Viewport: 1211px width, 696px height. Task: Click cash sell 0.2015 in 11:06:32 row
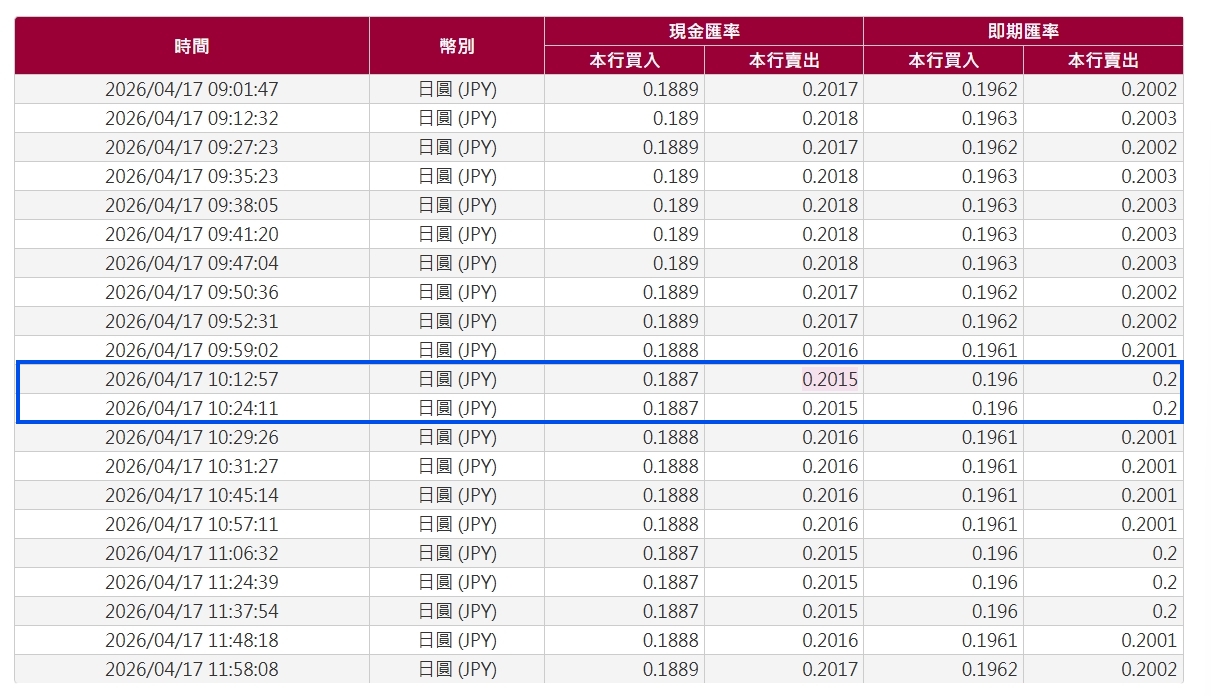point(830,553)
